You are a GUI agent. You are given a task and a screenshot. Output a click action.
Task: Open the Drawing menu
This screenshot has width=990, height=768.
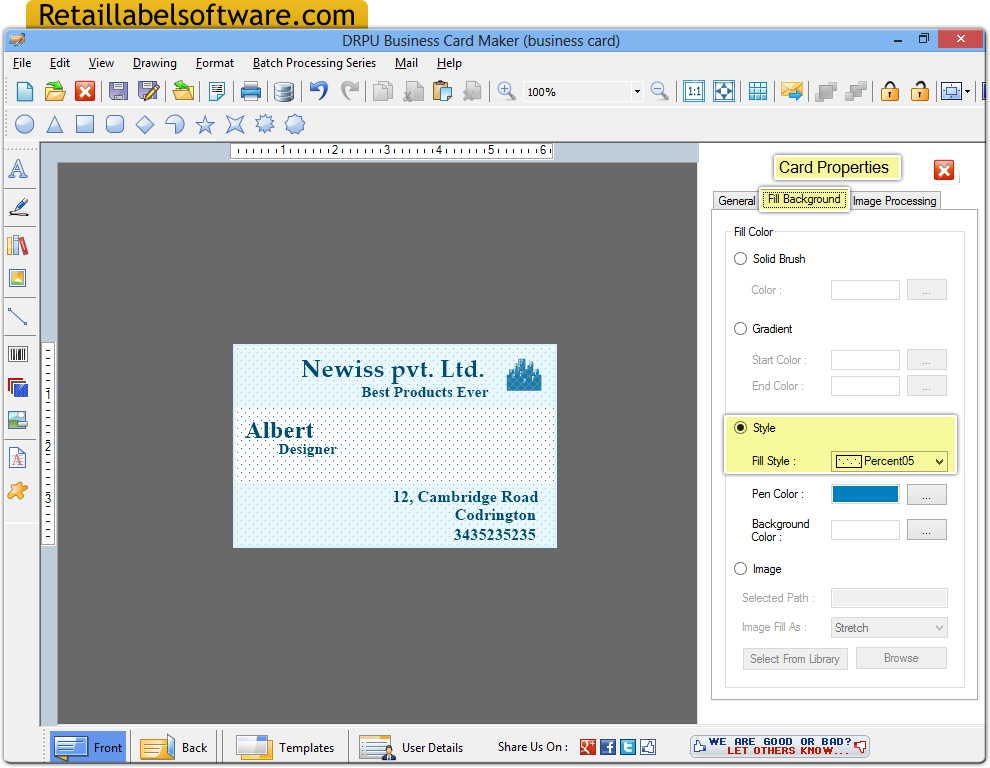pyautogui.click(x=155, y=63)
